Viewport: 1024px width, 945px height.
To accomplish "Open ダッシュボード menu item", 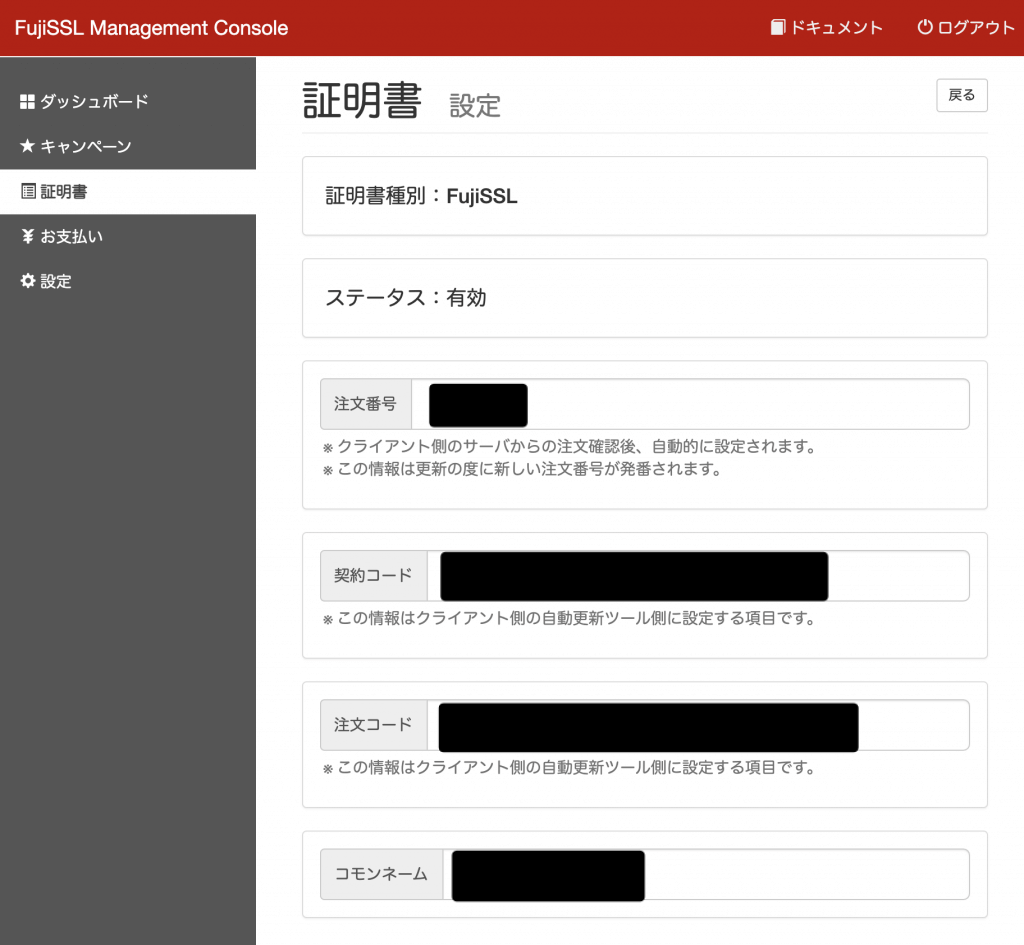I will tap(128, 101).
